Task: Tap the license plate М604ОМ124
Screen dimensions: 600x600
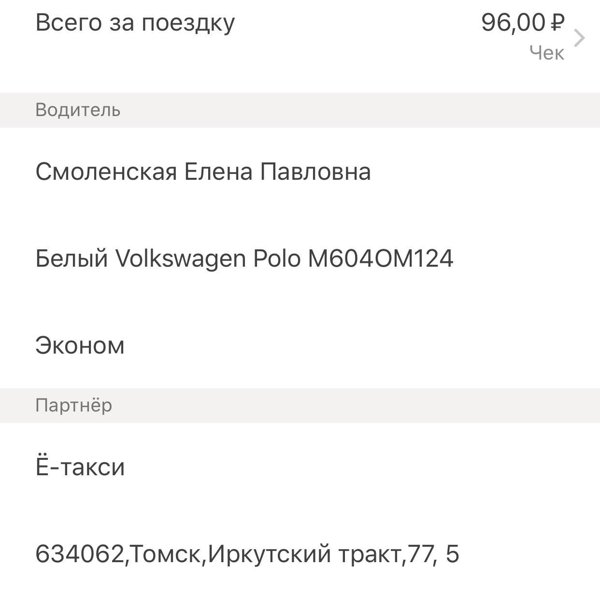Action: coord(381,258)
